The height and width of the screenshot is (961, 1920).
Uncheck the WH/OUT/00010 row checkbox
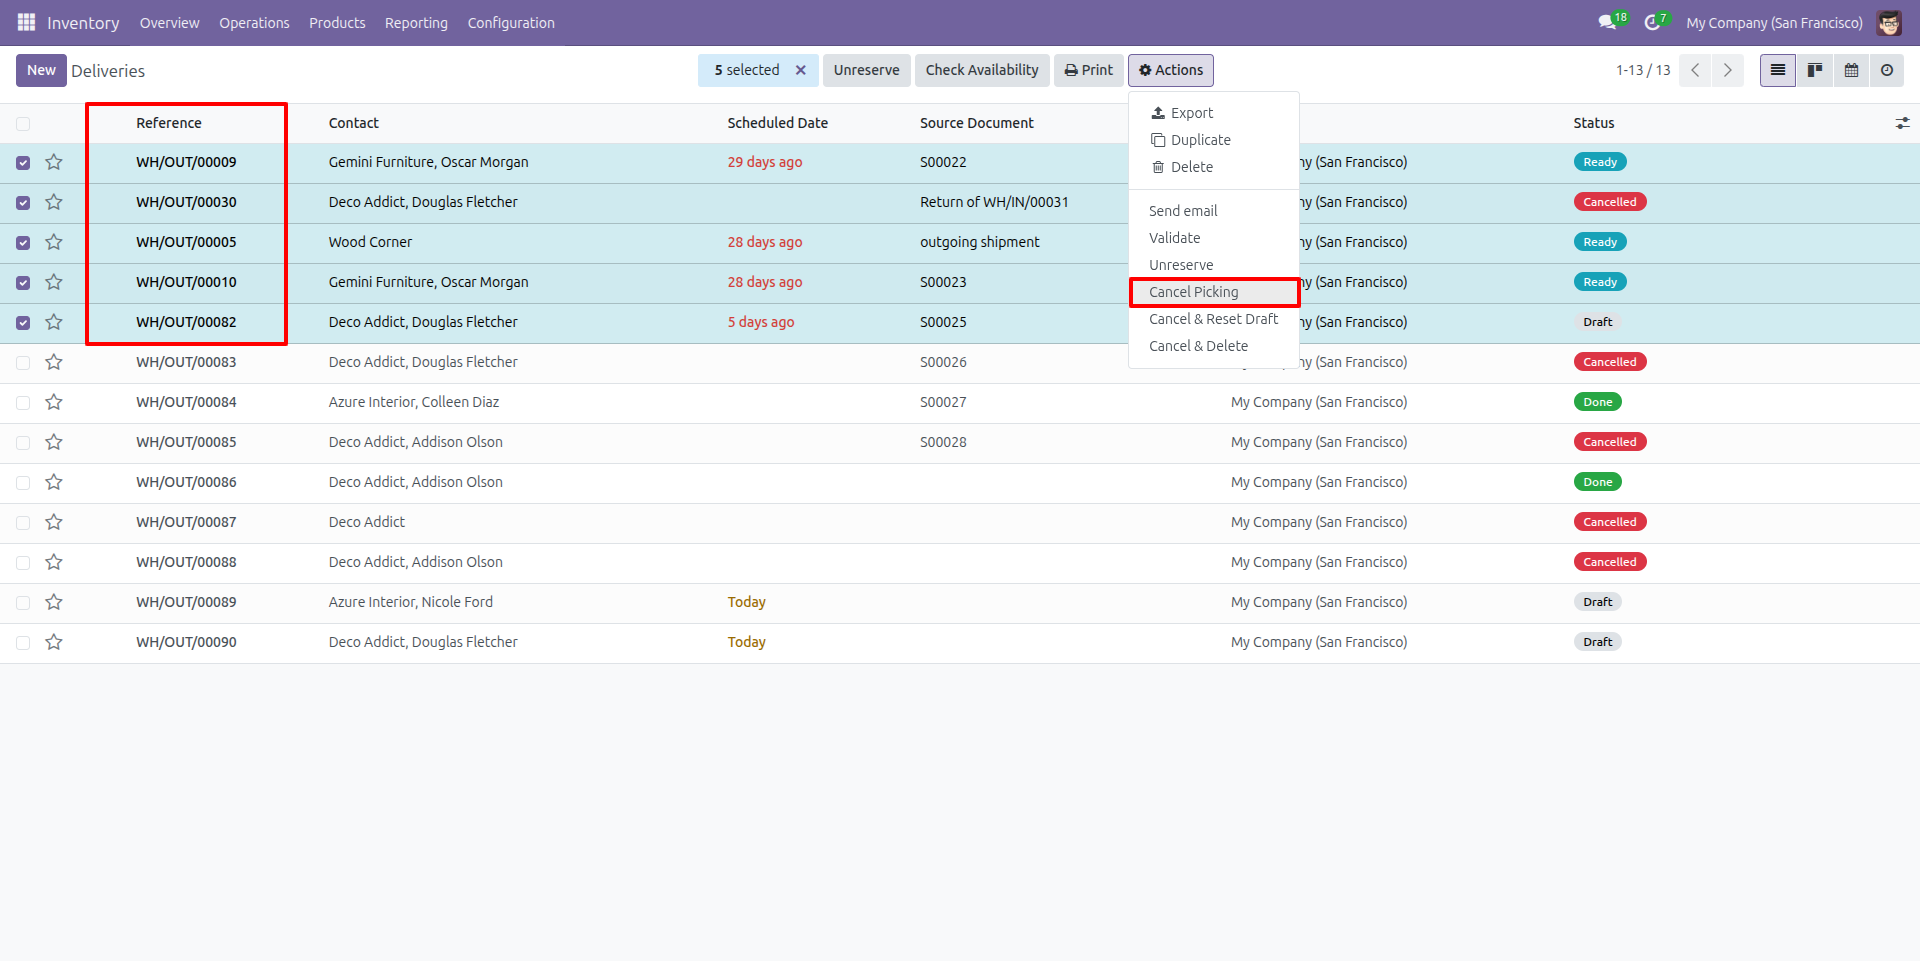pos(23,283)
